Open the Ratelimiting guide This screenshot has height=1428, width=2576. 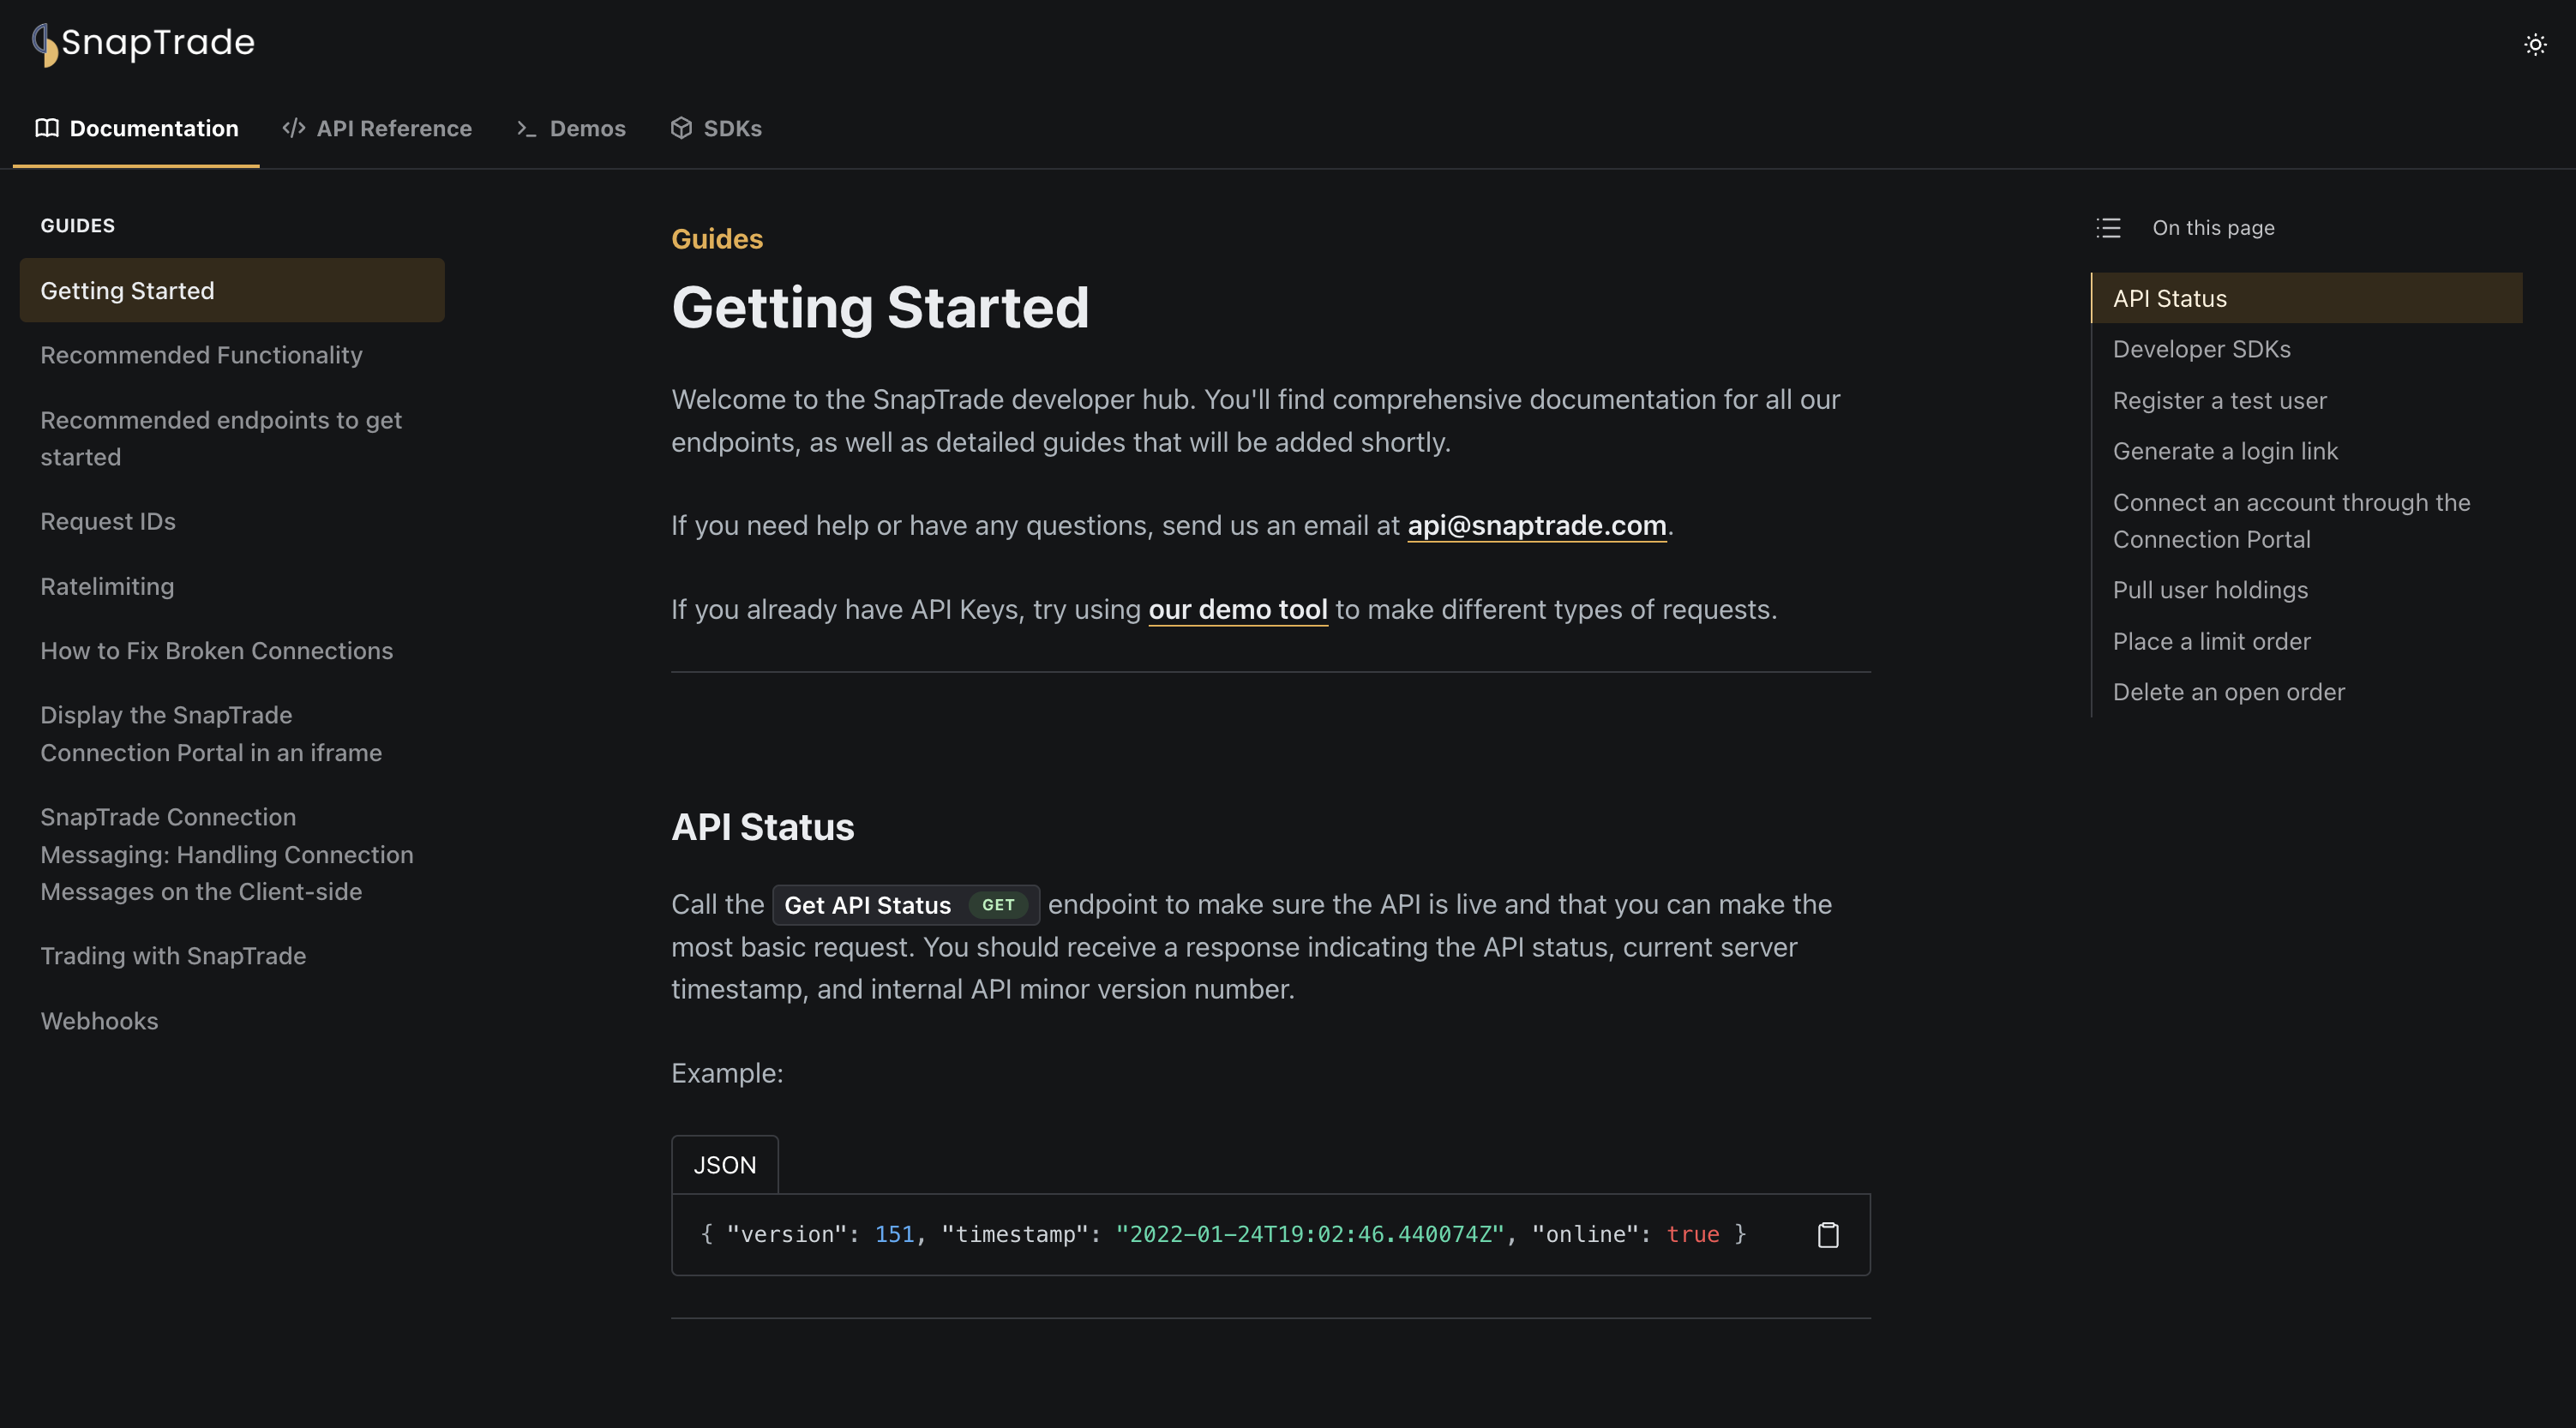pos(107,587)
